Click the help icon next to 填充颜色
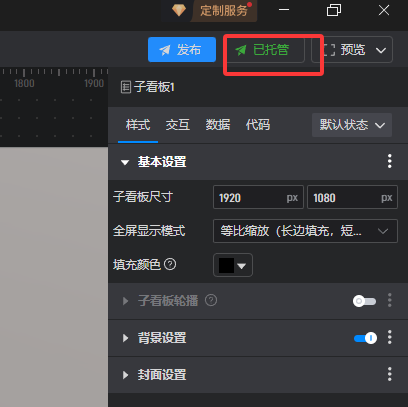Image resolution: width=408 pixels, height=407 pixels. 170,265
